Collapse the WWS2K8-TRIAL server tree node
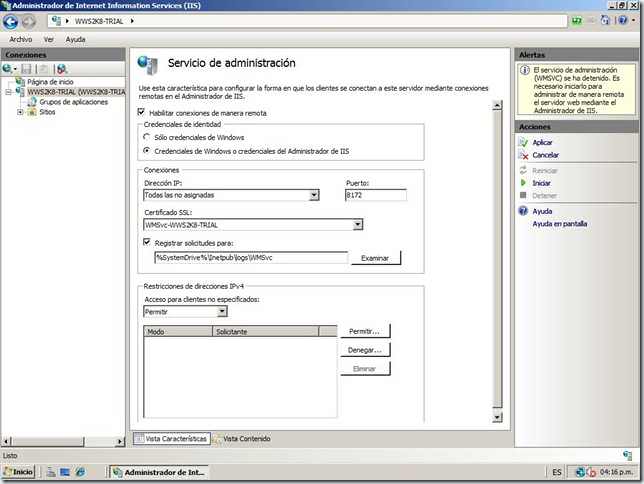The width and height of the screenshot is (644, 484). coord(9,92)
